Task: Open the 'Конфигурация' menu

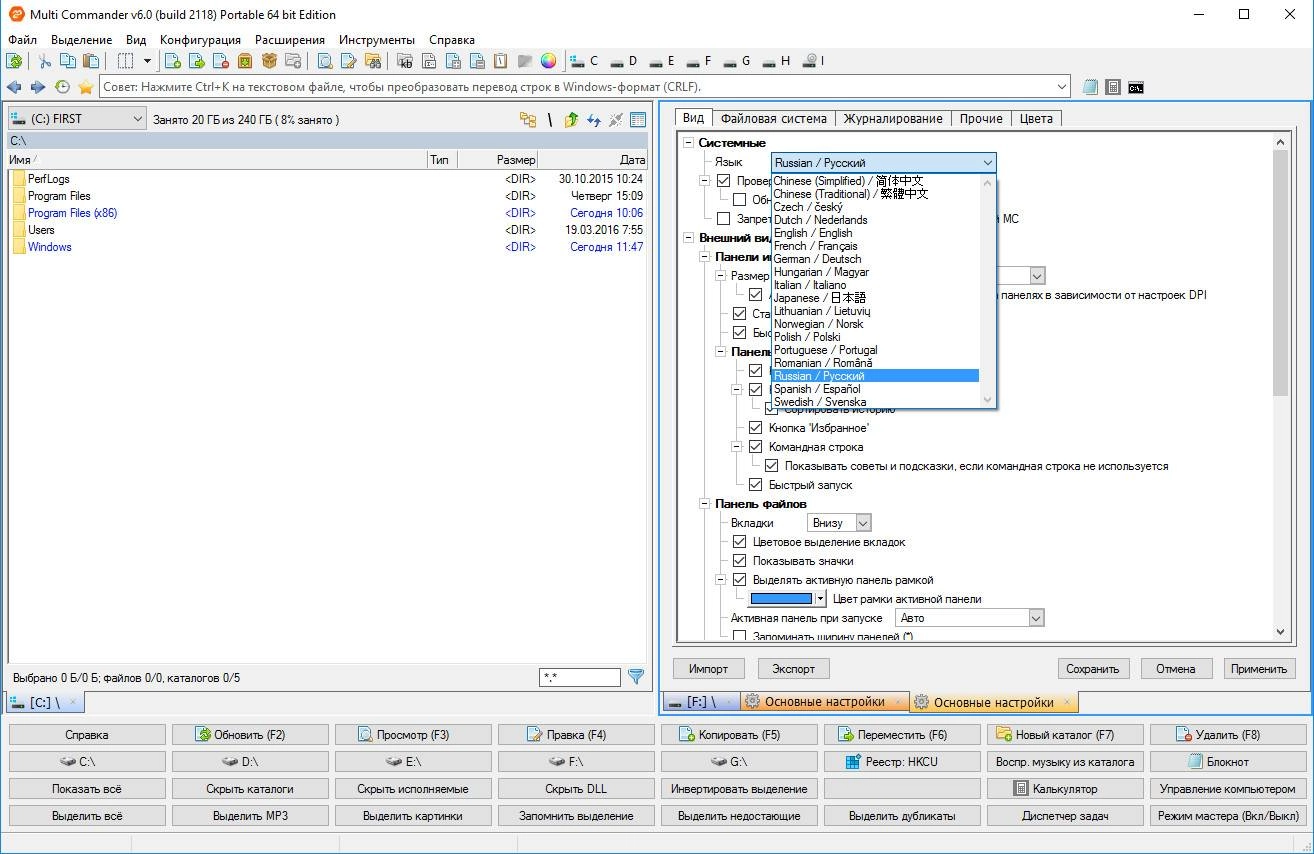Action: (x=200, y=40)
